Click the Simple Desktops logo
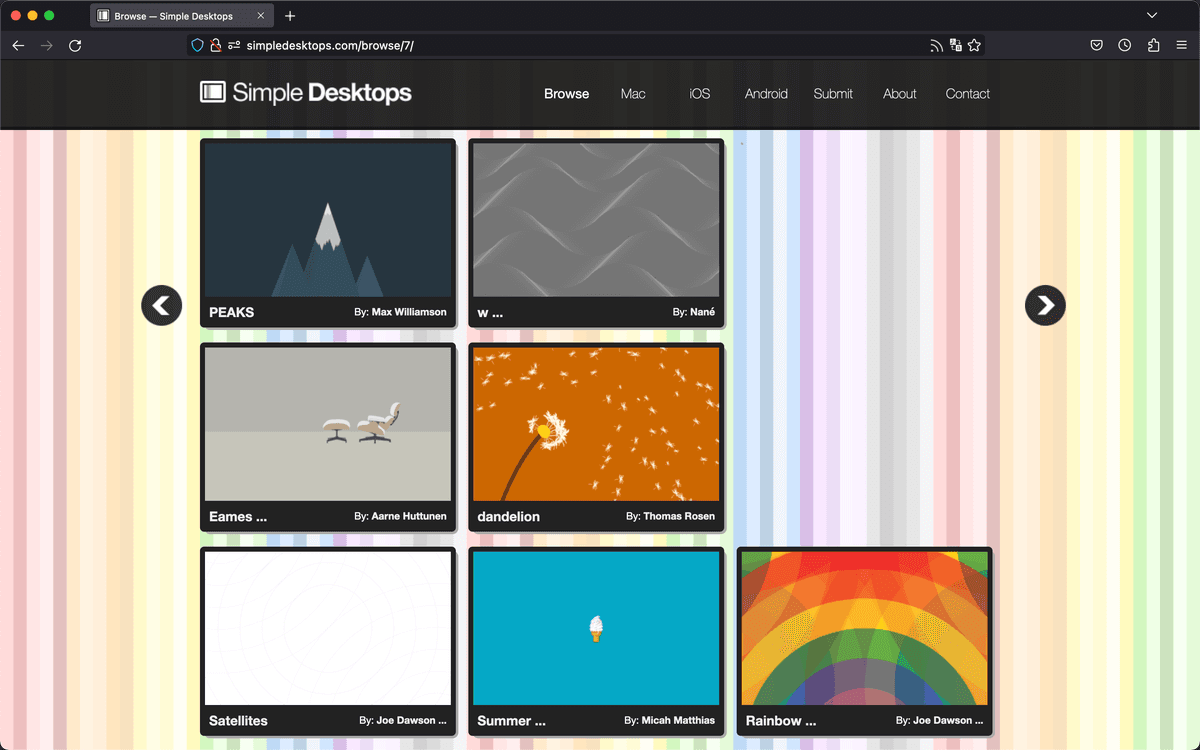The height and width of the screenshot is (750, 1200). (x=306, y=93)
